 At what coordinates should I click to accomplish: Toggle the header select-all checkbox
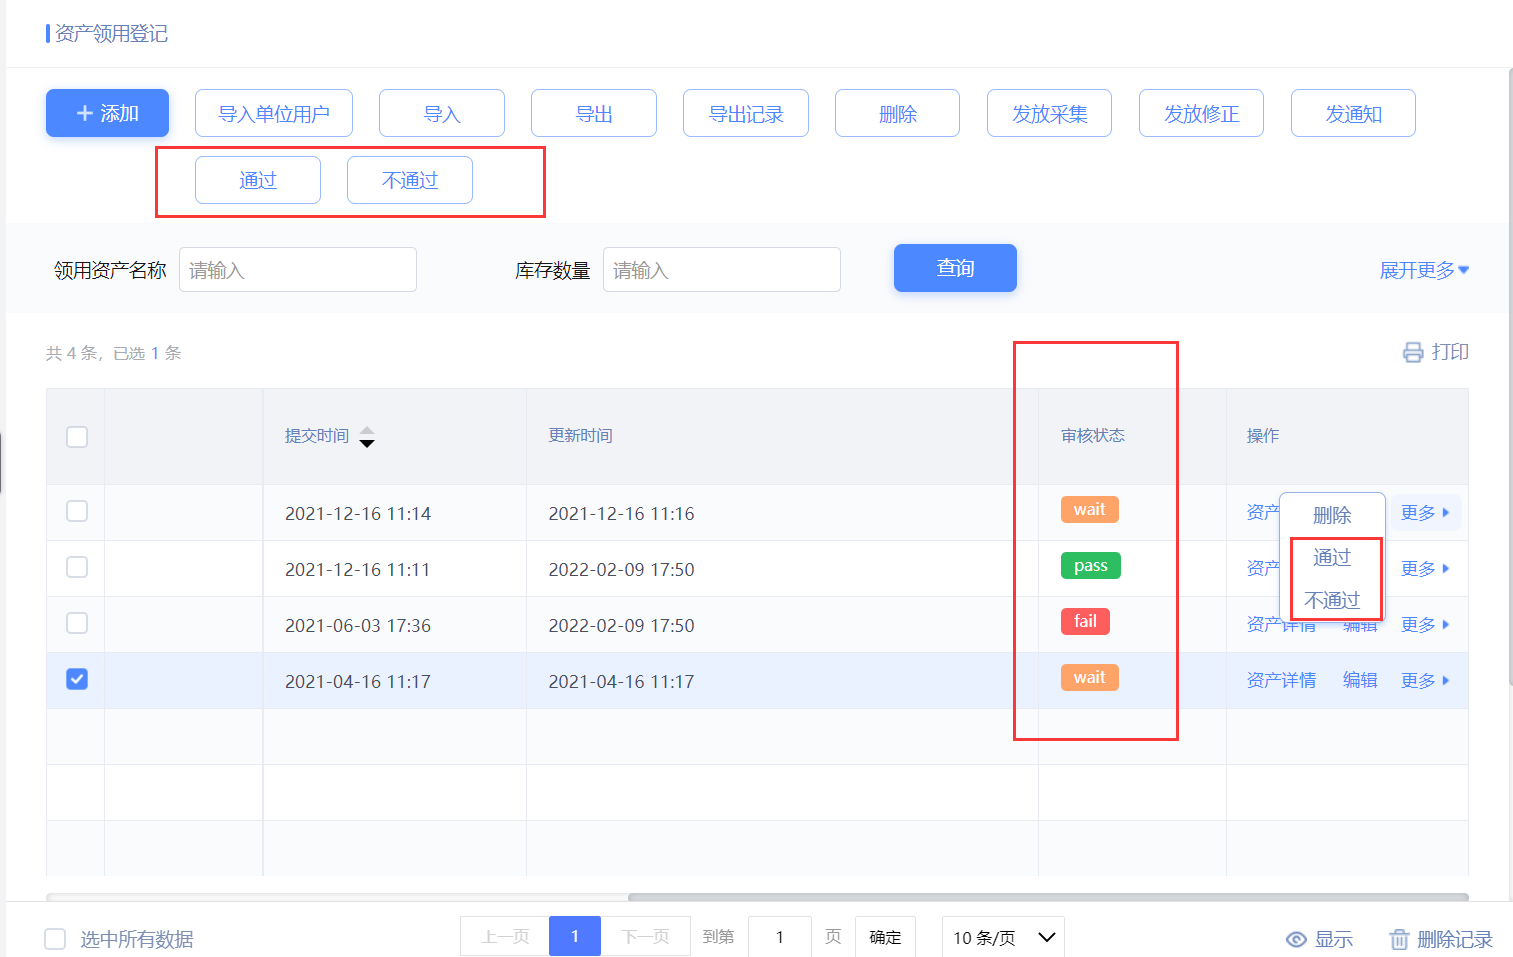pos(77,437)
